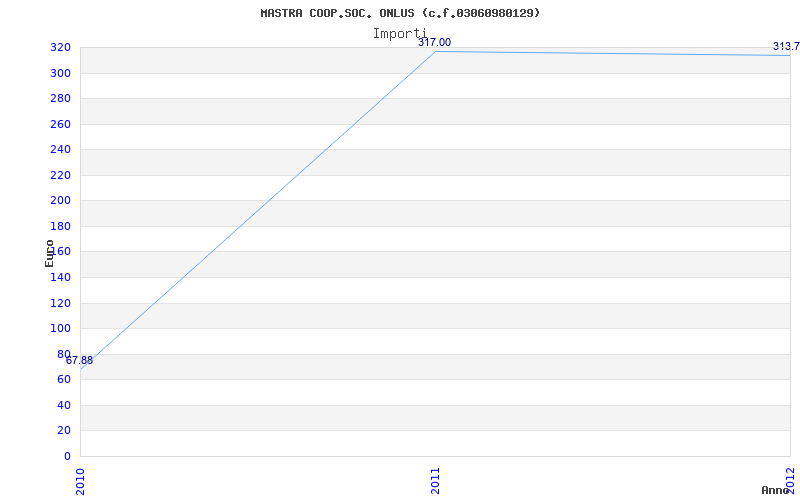This screenshot has width=800, height=500.
Task: Click the 280 y-axis tick label
Action: pos(60,99)
